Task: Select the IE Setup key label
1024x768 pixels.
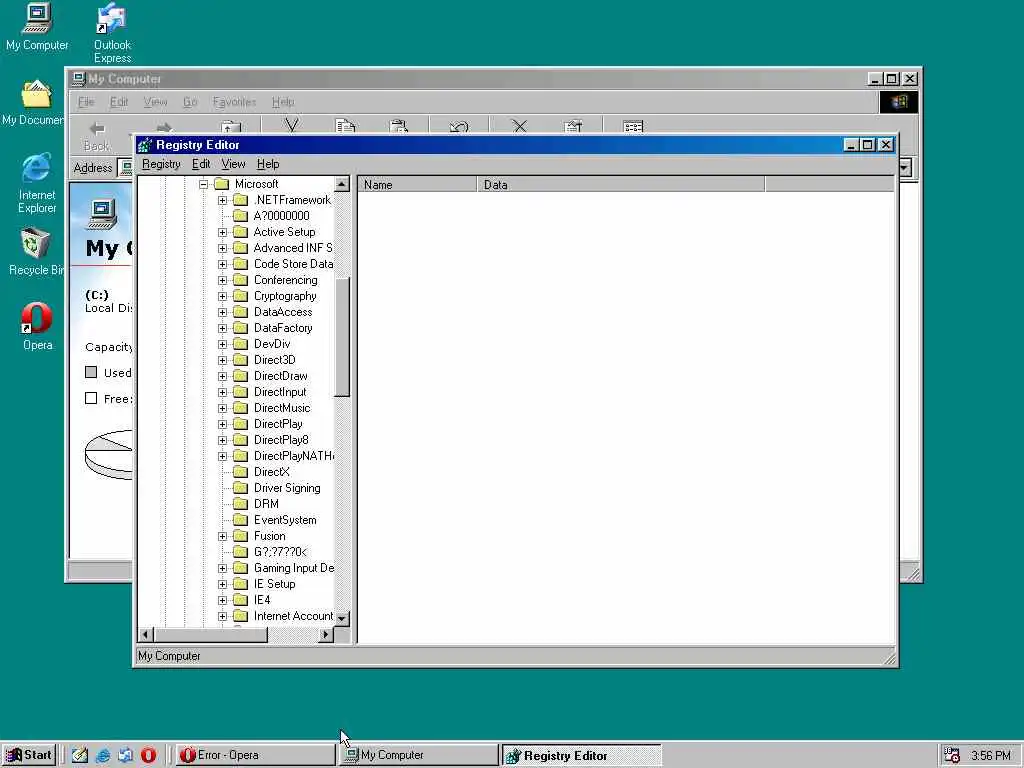Action: (x=274, y=584)
